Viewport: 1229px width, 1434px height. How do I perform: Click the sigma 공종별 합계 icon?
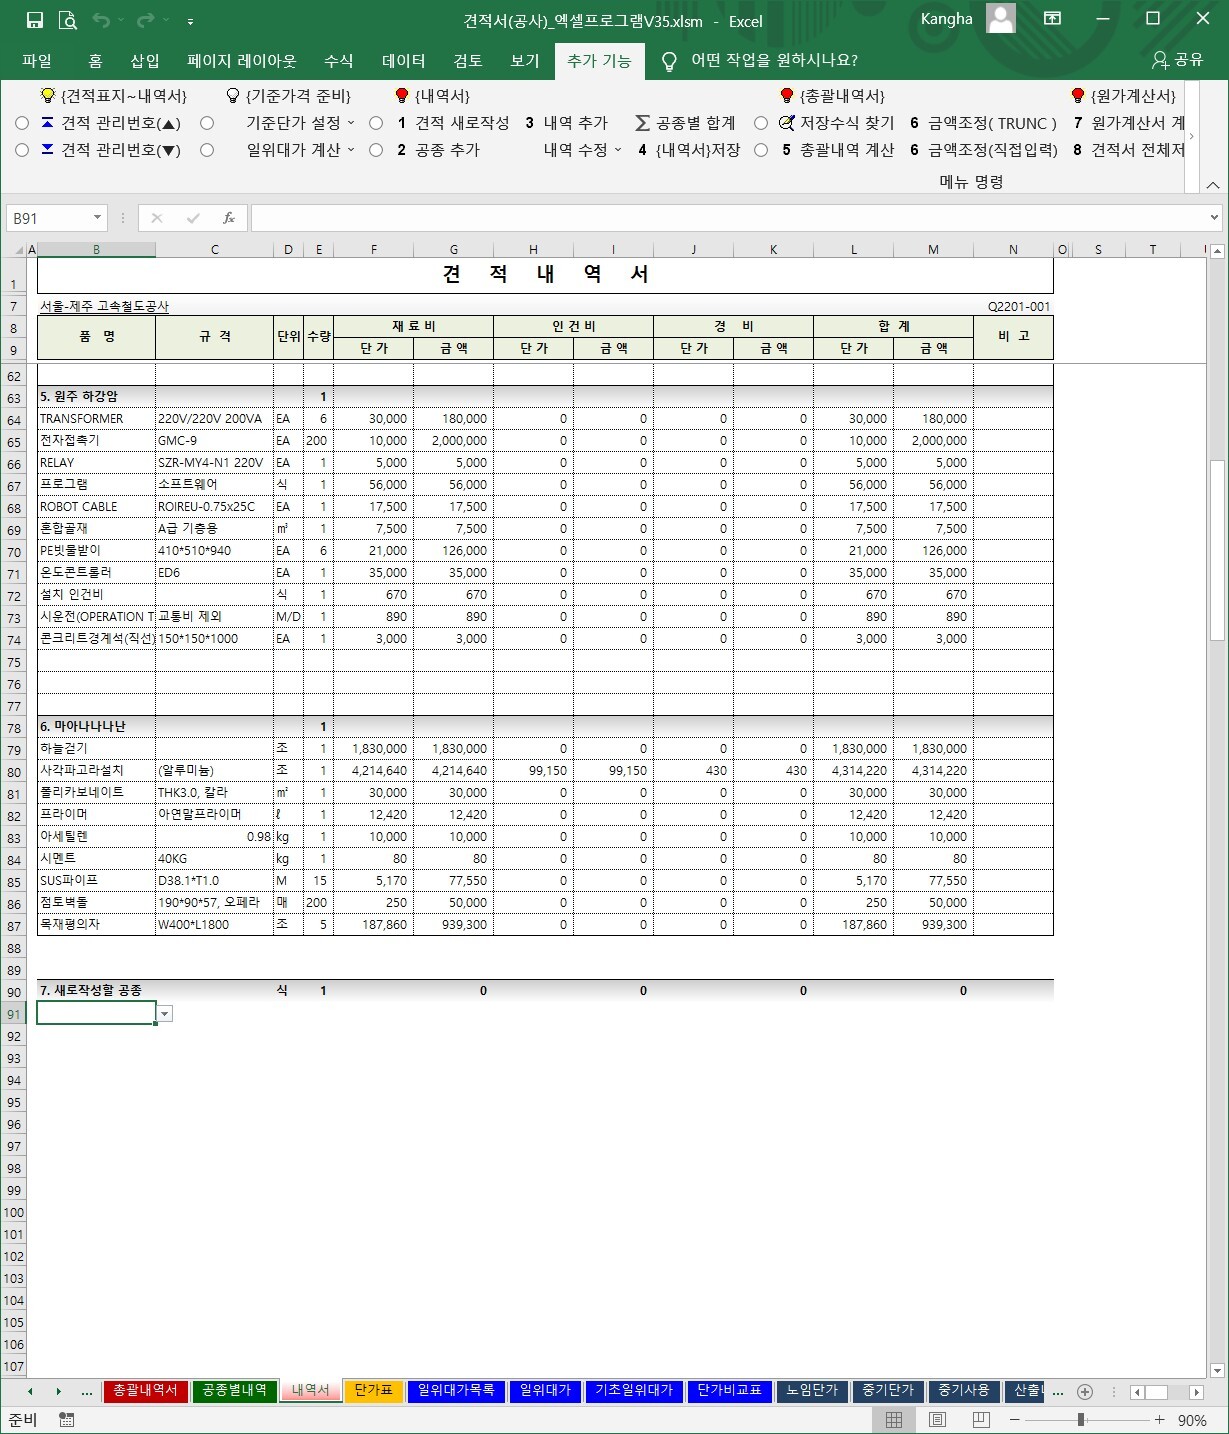click(642, 123)
